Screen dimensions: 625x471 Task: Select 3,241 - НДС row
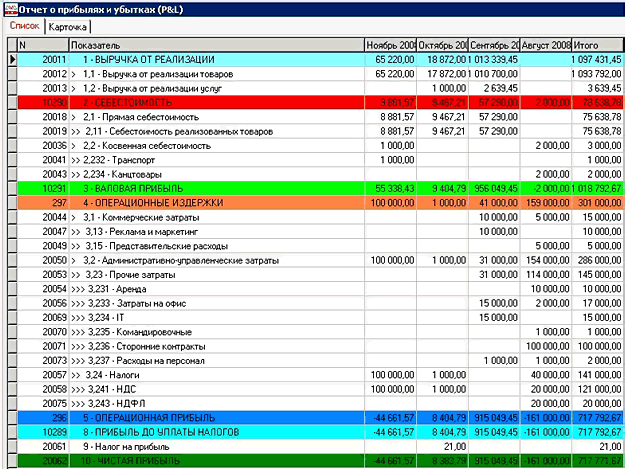[x=320, y=389]
